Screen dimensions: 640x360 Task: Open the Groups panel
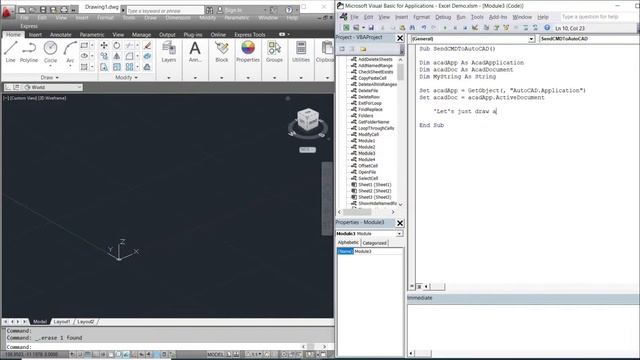point(274,52)
